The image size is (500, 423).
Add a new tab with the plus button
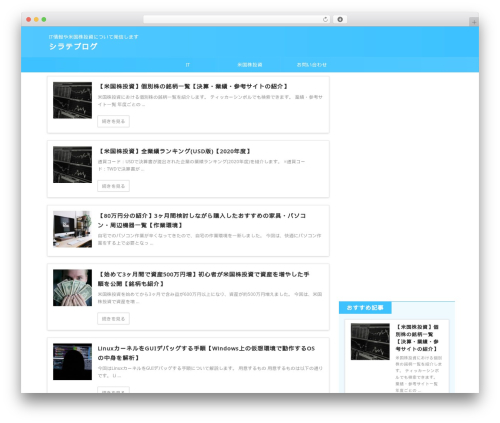pyautogui.click(x=474, y=22)
